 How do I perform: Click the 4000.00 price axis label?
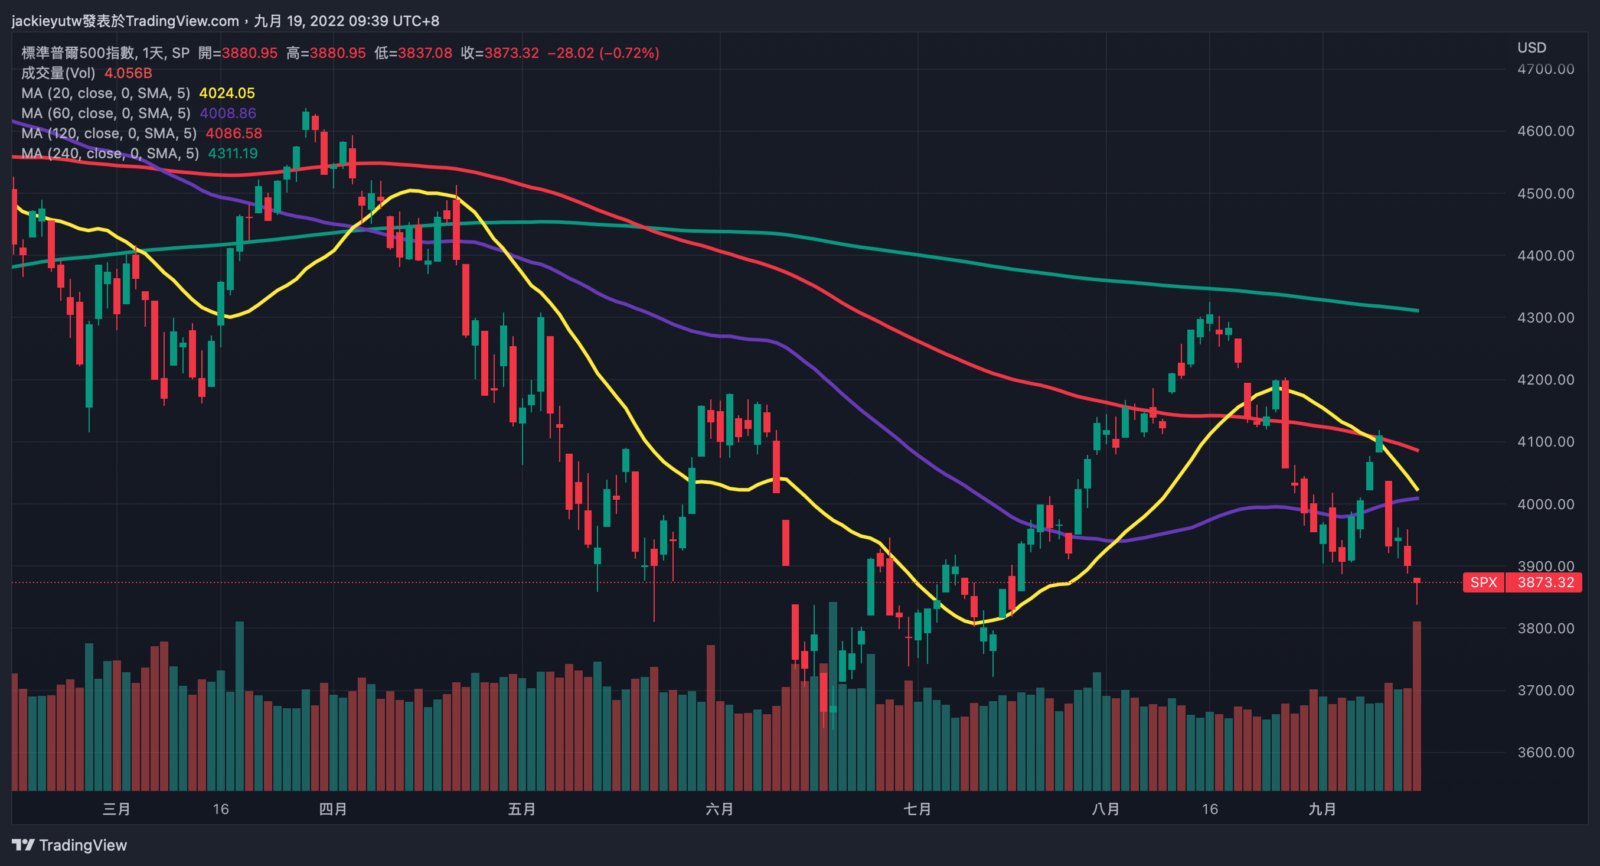coord(1545,504)
